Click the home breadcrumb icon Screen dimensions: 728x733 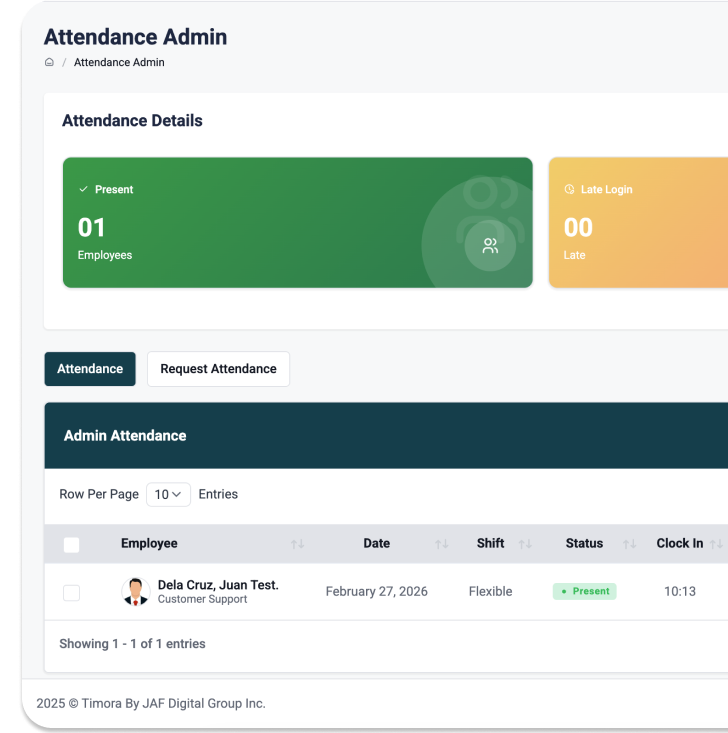click(x=49, y=62)
